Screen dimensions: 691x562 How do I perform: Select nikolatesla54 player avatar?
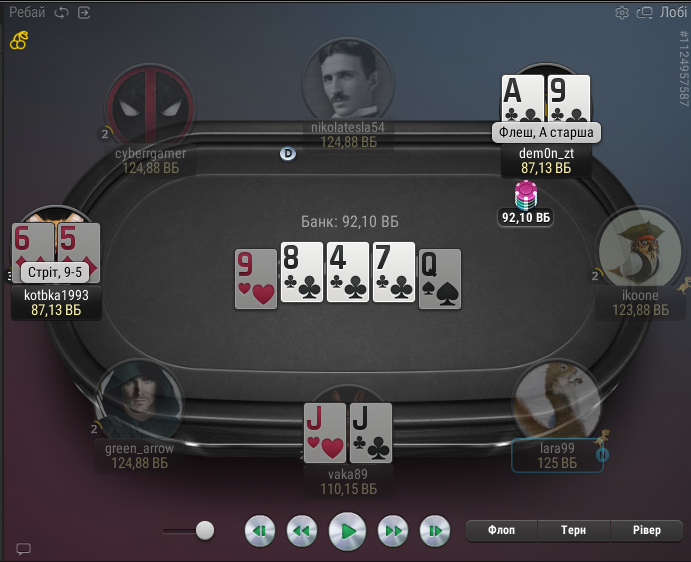click(x=348, y=82)
